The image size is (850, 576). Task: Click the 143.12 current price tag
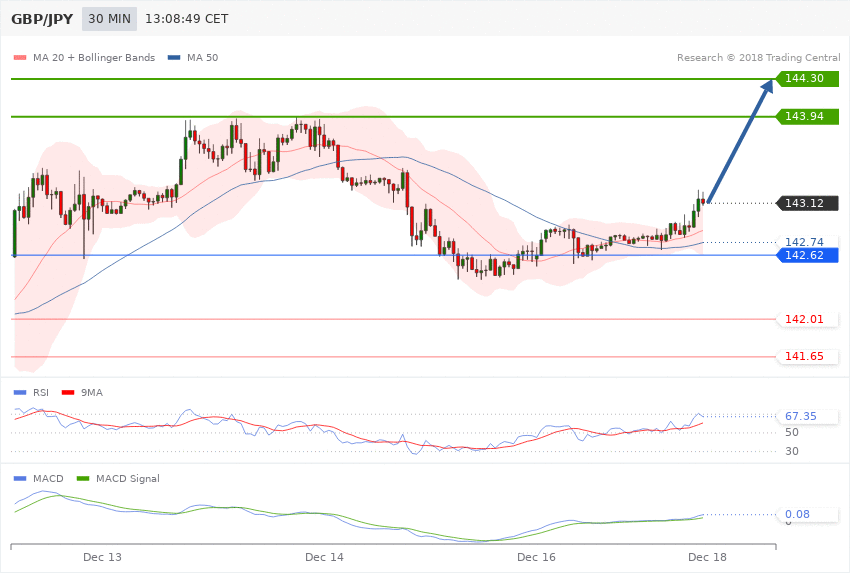(807, 203)
